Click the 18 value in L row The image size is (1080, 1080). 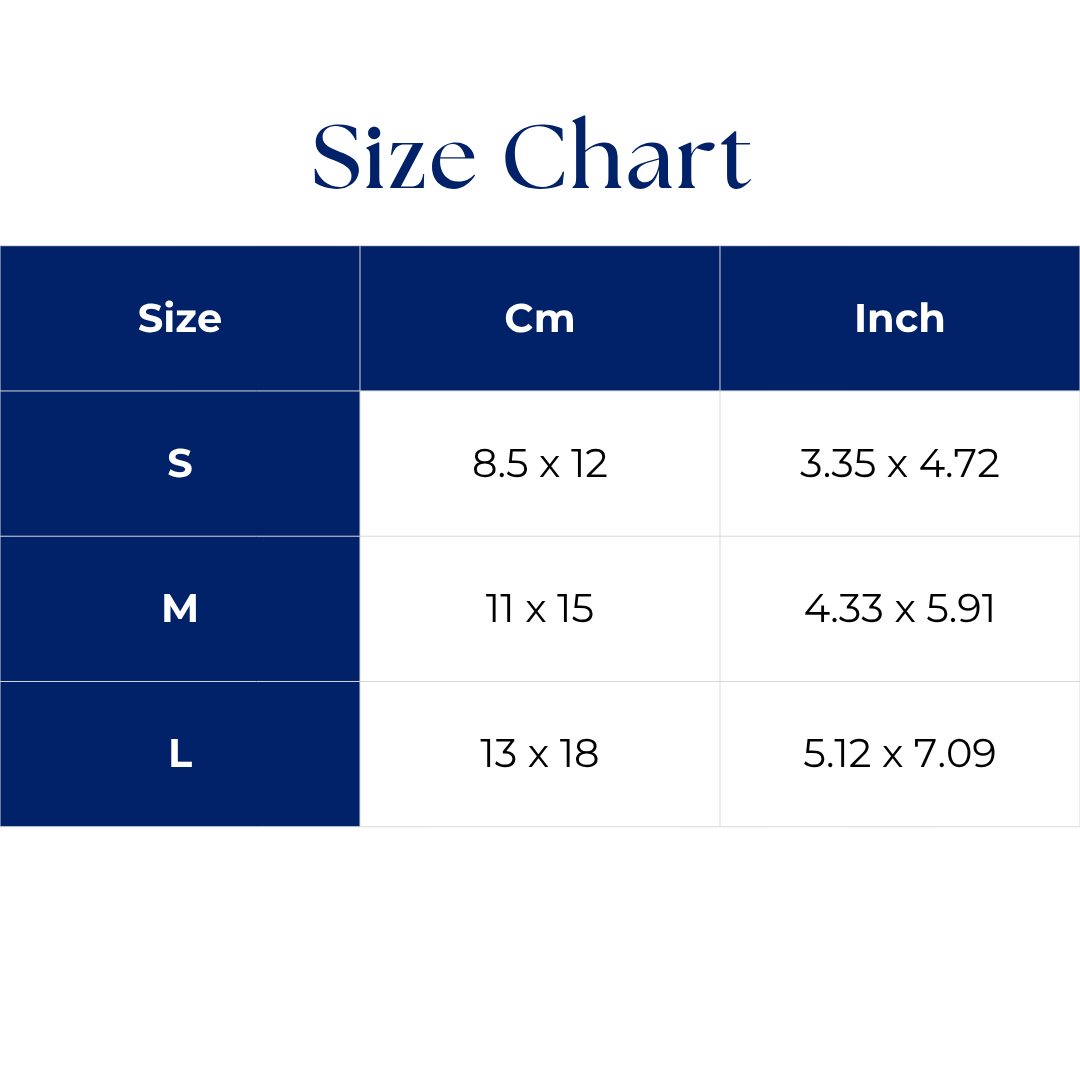[579, 754]
